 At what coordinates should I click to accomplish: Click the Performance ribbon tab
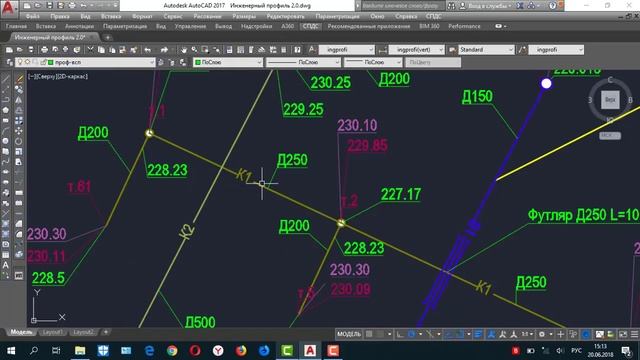pos(464,26)
